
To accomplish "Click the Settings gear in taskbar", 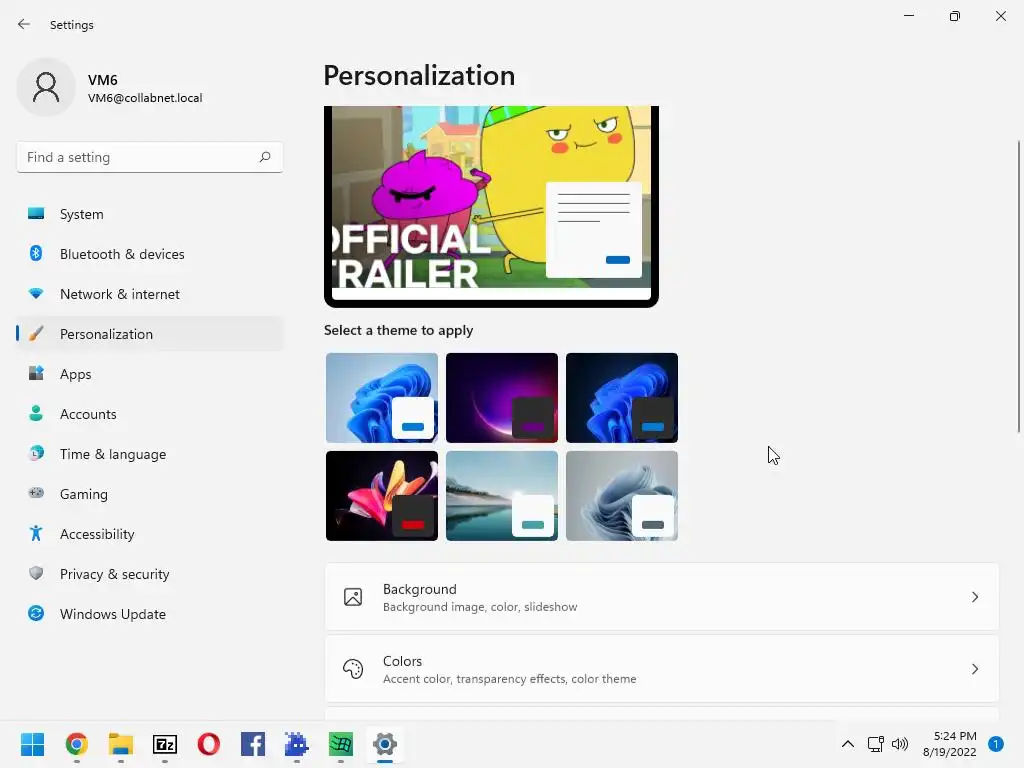I will pos(385,744).
